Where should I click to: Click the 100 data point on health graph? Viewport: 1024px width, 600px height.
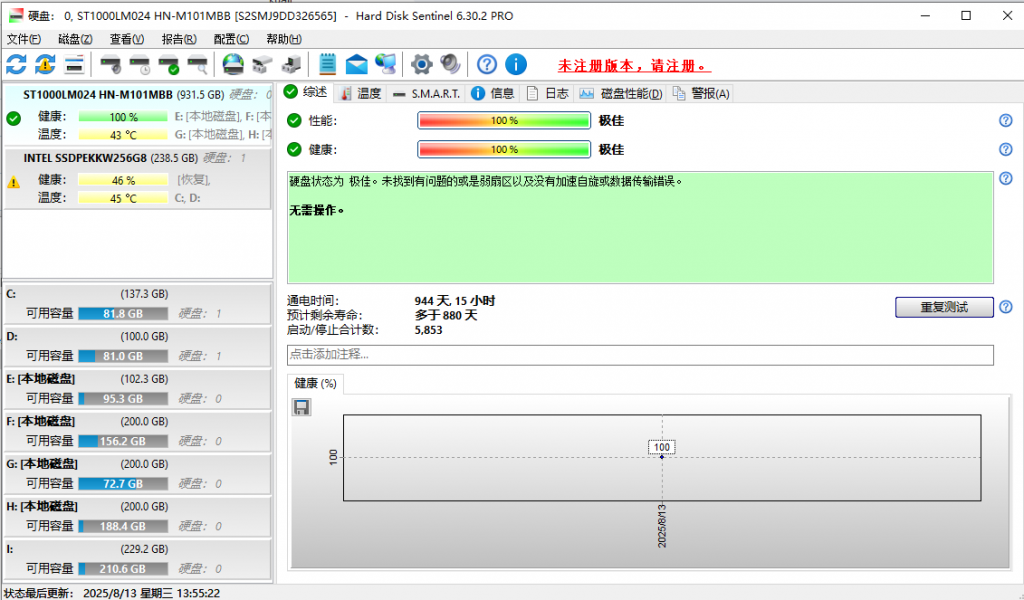[662, 457]
